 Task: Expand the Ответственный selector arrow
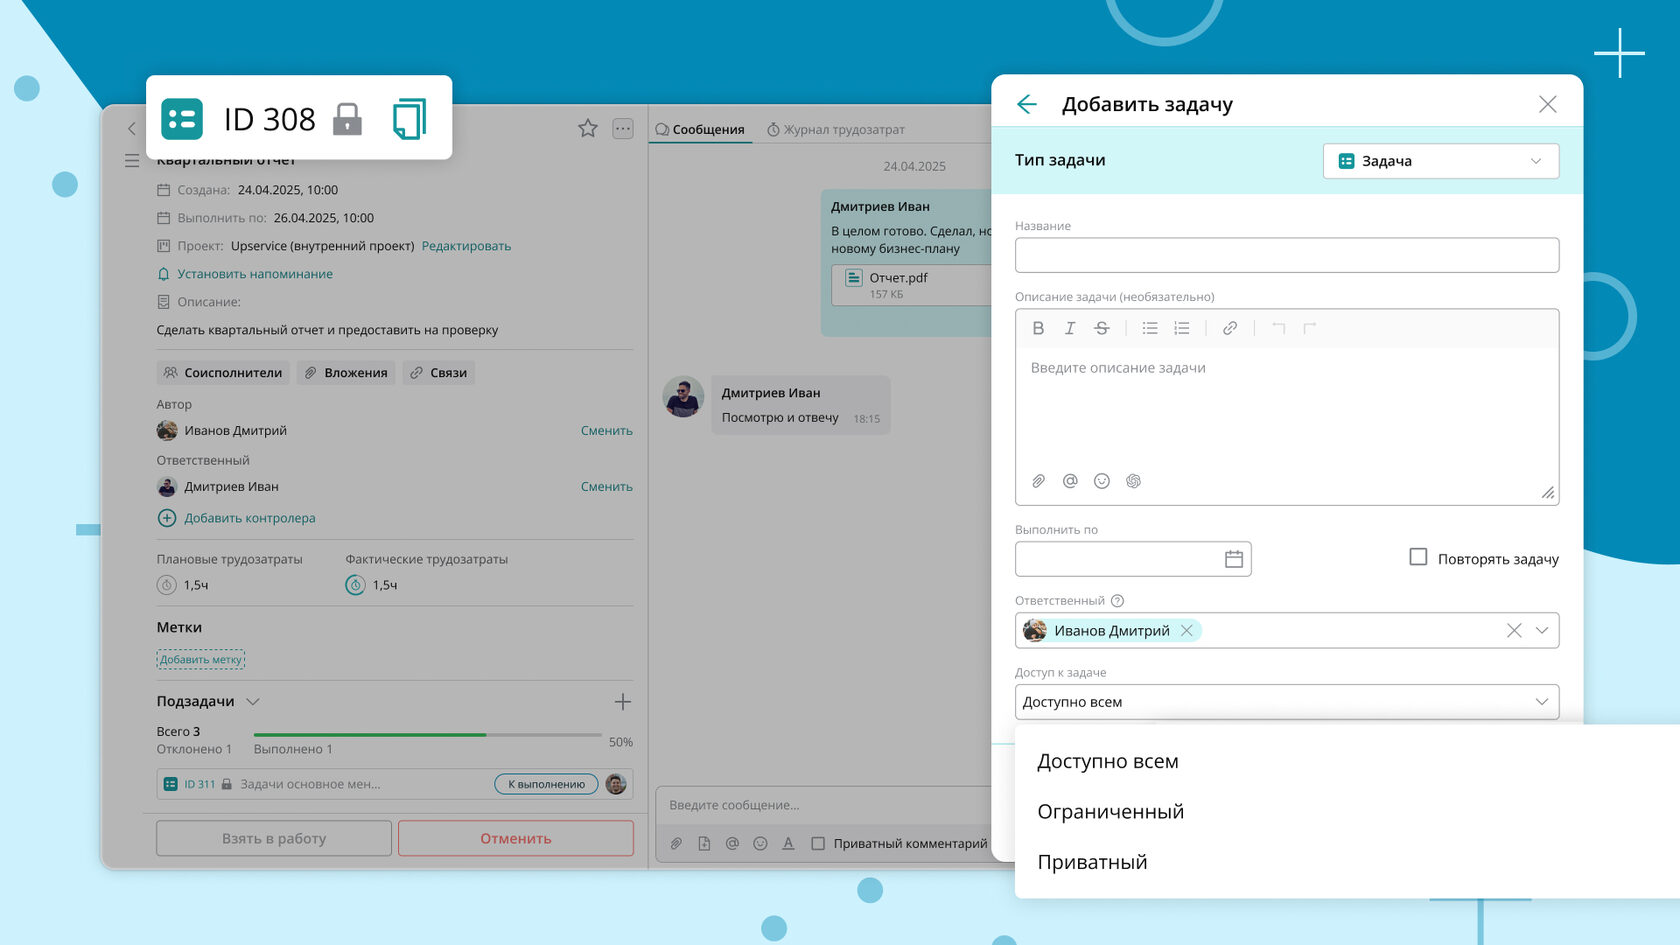coord(1542,630)
